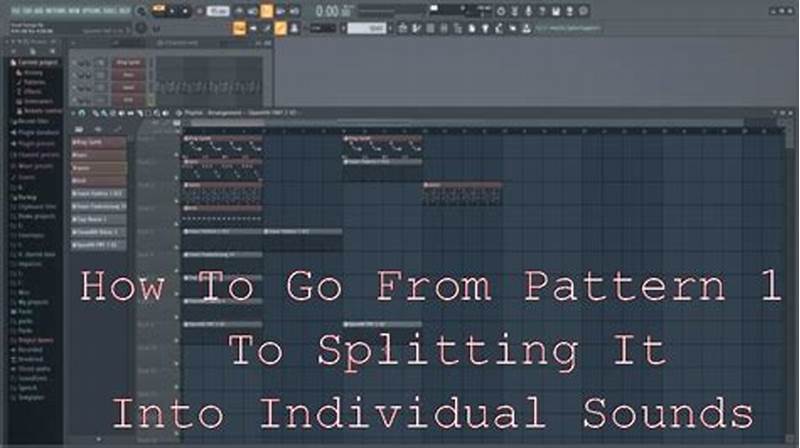The image size is (800, 448).
Task: Select the Ping Synth pattern in the picker
Action: (99, 142)
